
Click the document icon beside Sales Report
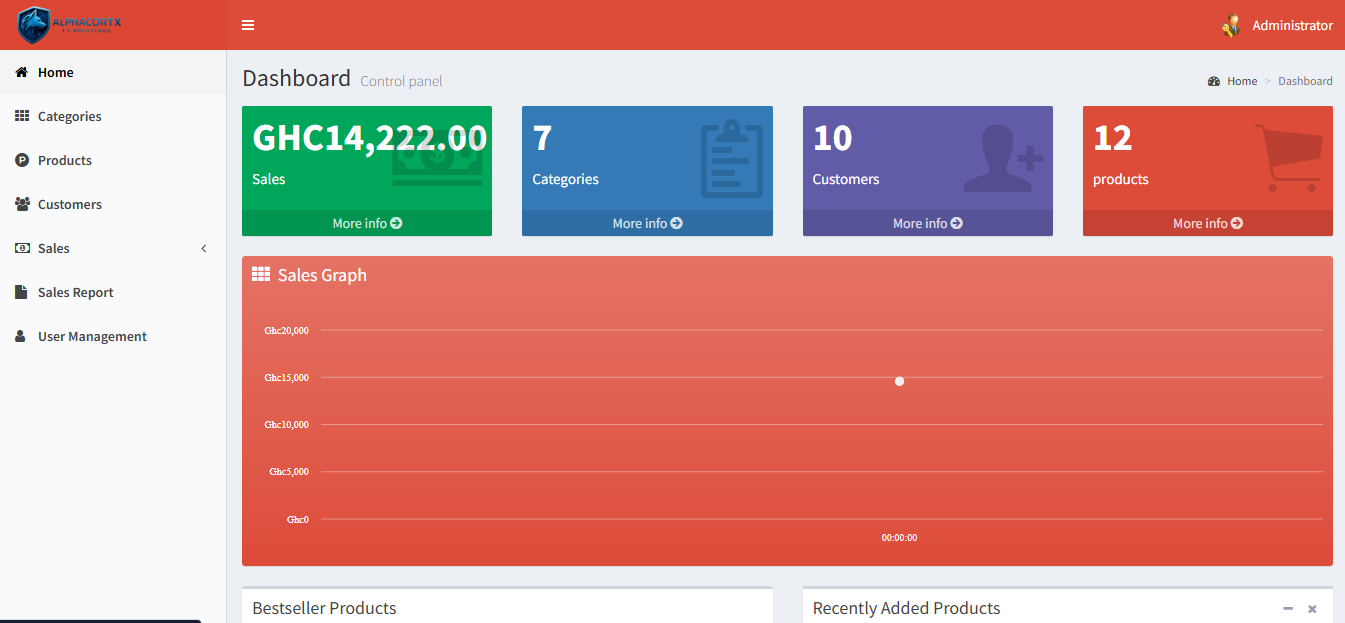coord(21,292)
